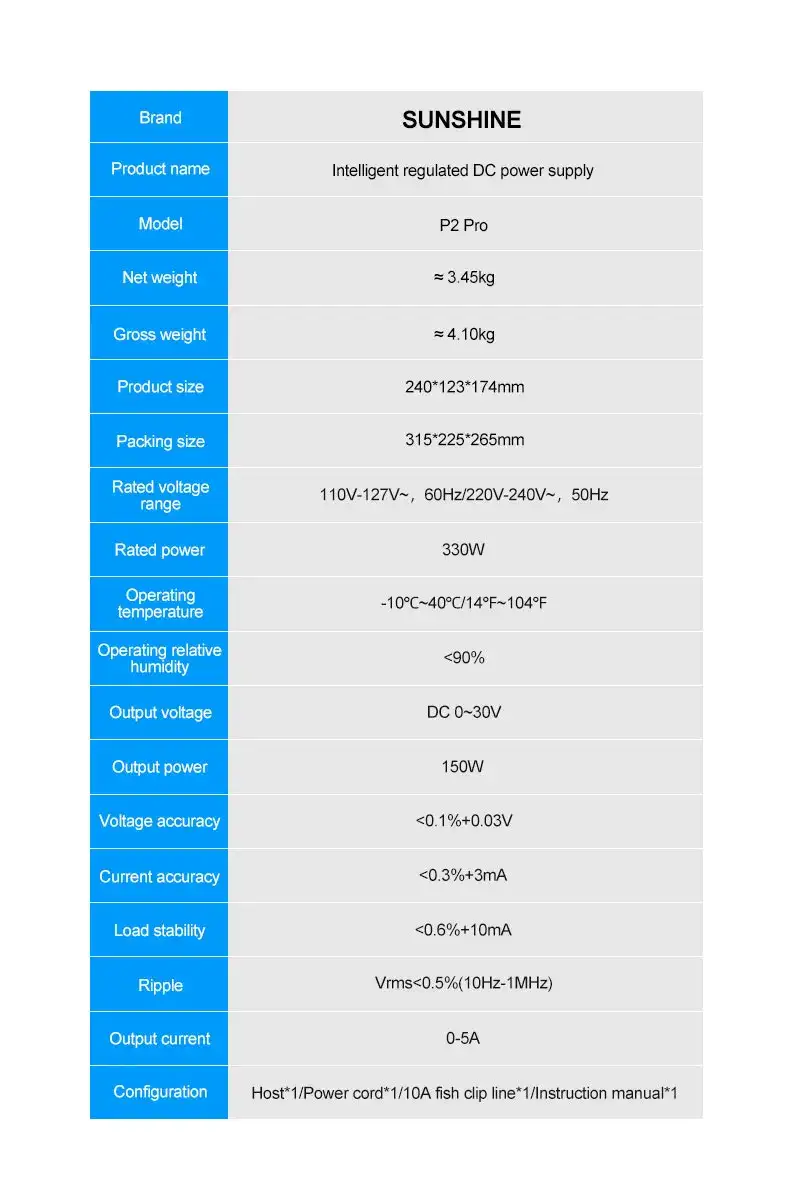The width and height of the screenshot is (800, 1192).
Task: Select the Ripple Vrms value text
Action: (x=463, y=983)
